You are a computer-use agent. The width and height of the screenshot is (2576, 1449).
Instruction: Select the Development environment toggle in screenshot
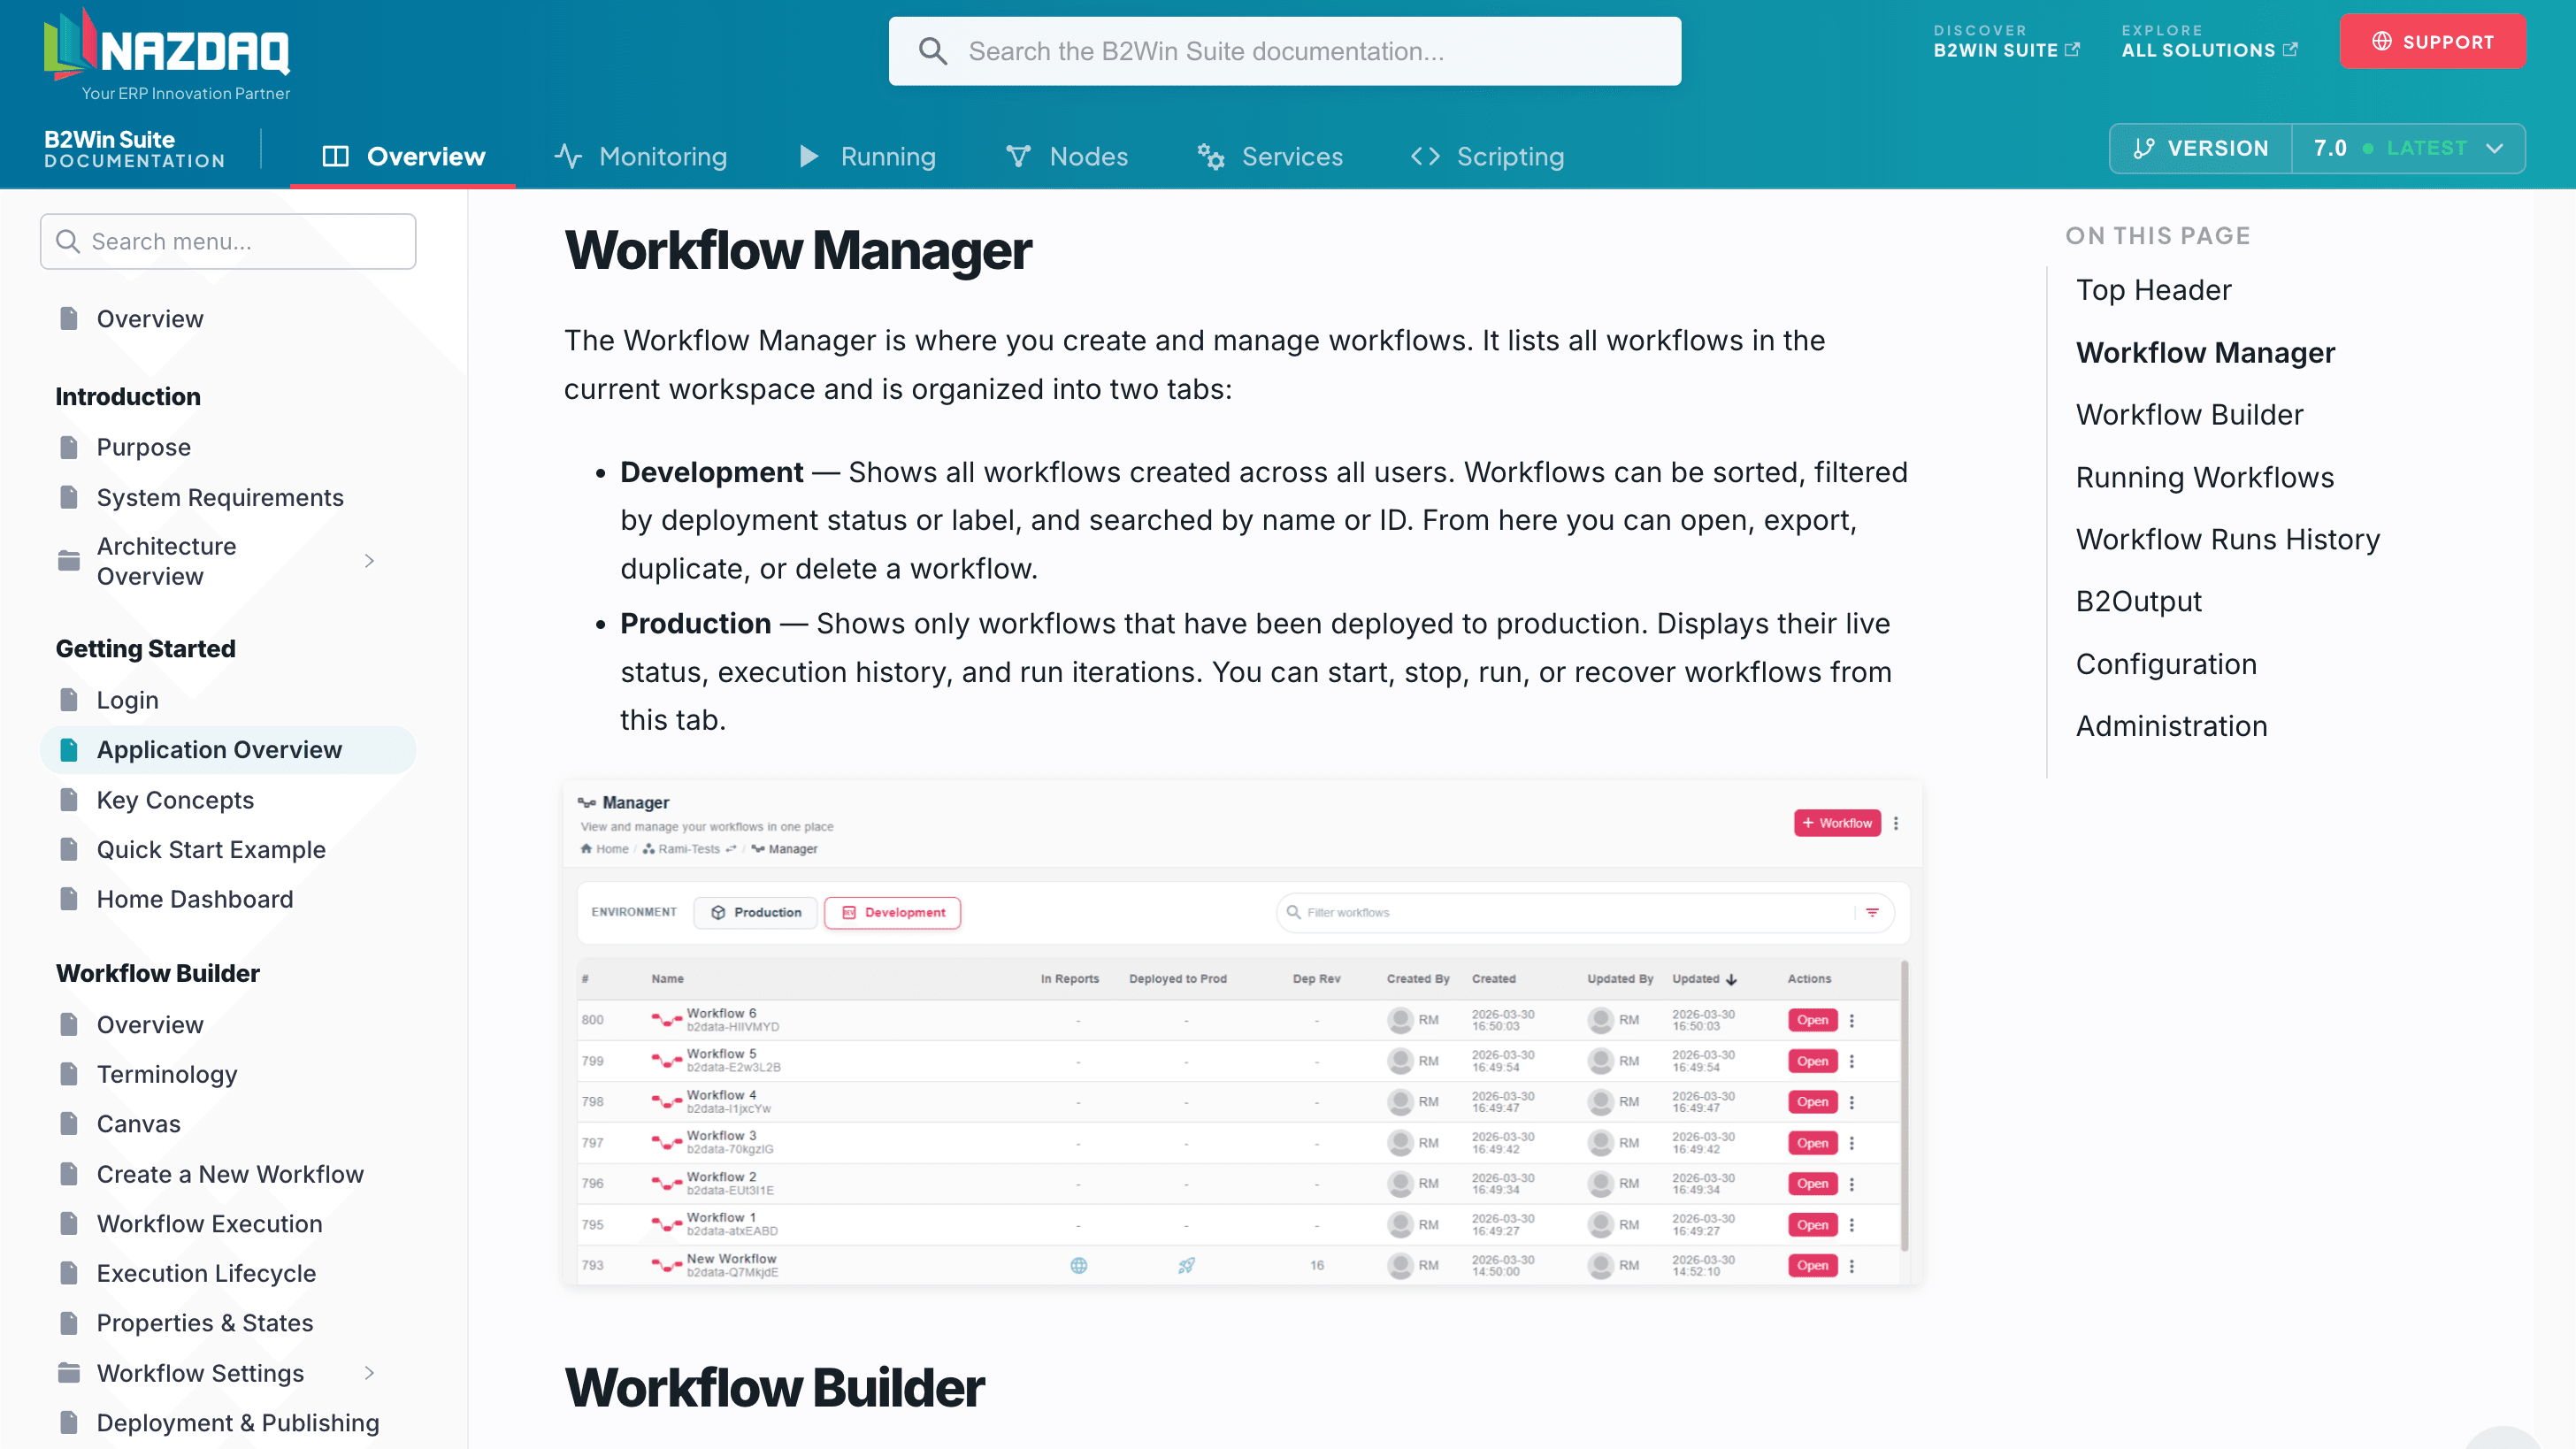(893, 912)
